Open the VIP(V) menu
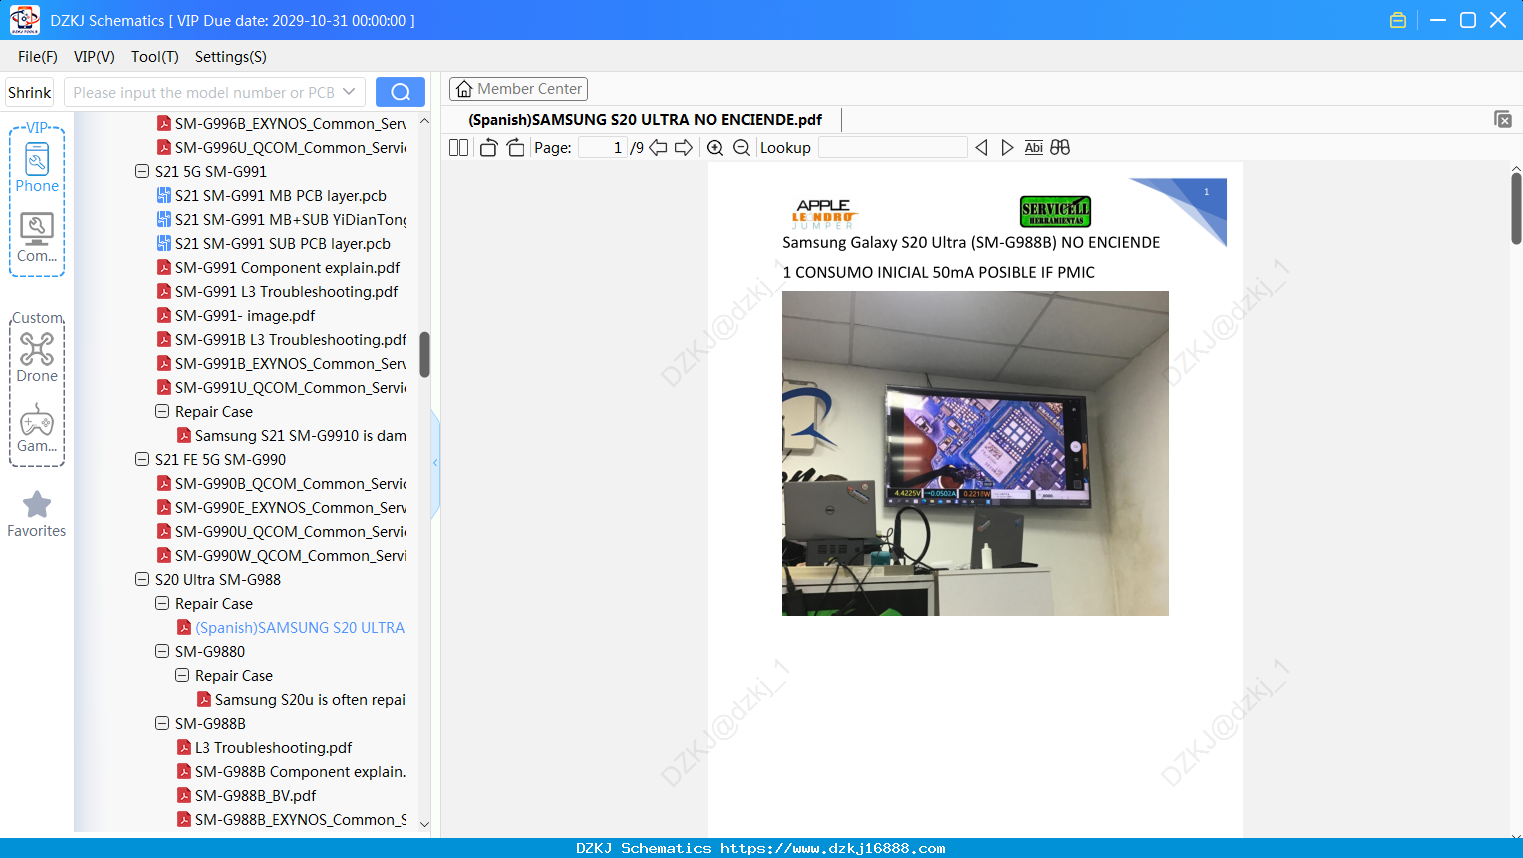This screenshot has width=1523, height=858. [x=94, y=57]
